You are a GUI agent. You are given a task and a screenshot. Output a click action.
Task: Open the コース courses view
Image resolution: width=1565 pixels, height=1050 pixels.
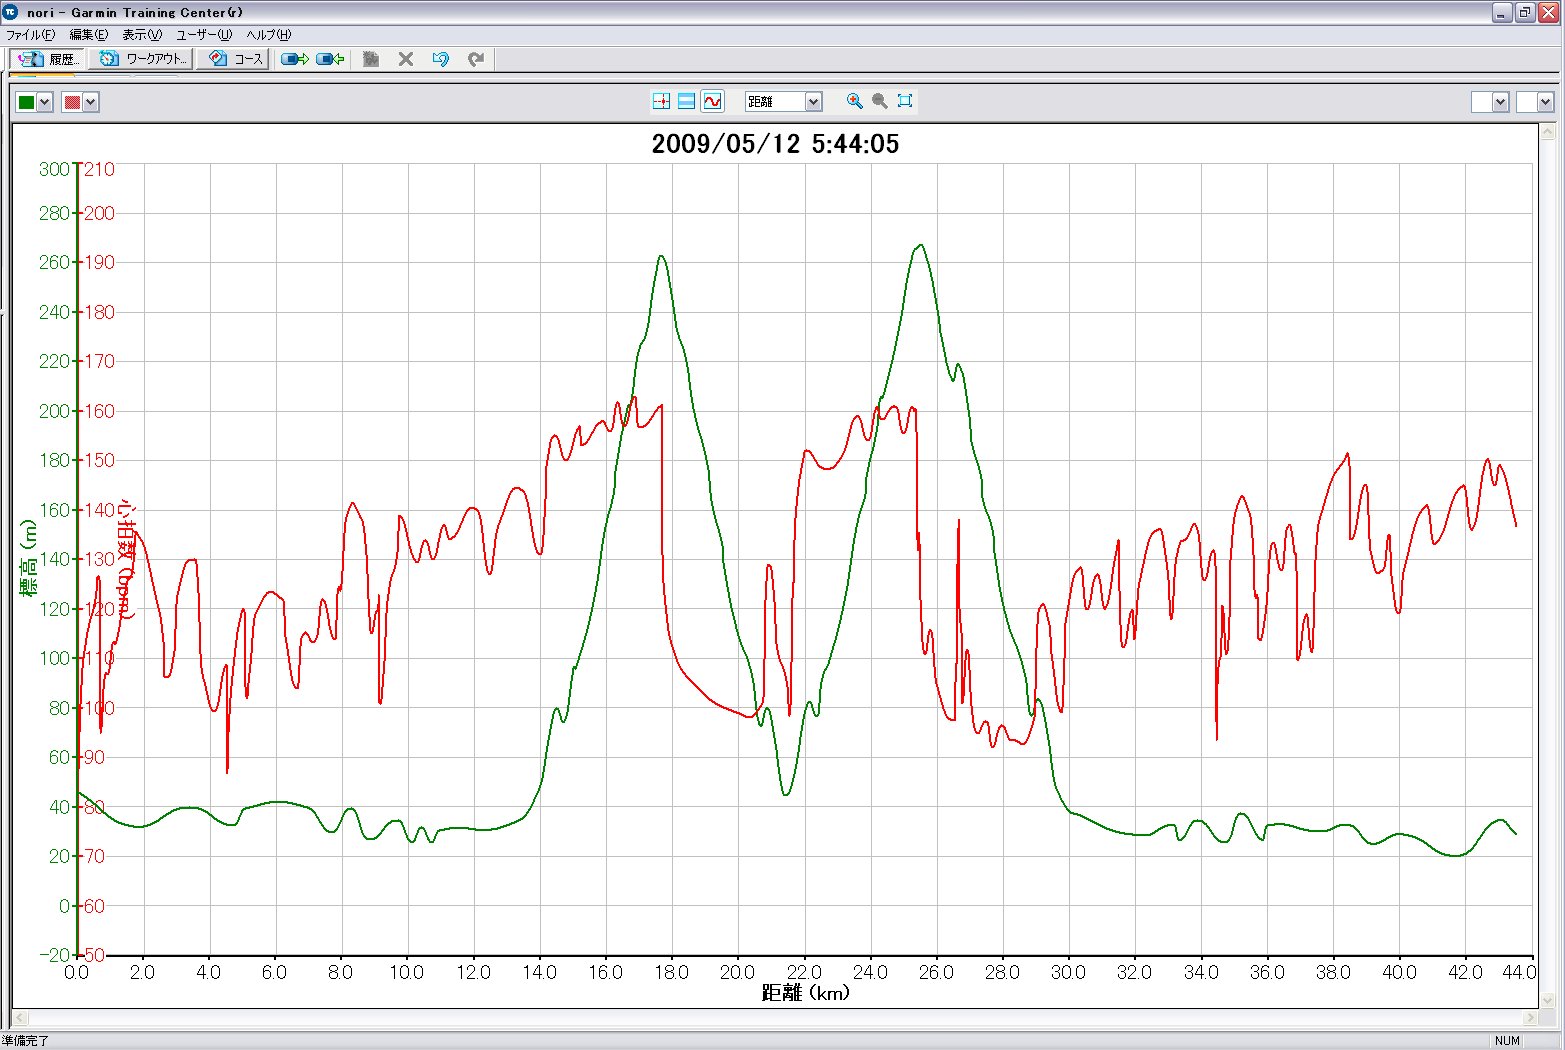(x=235, y=59)
